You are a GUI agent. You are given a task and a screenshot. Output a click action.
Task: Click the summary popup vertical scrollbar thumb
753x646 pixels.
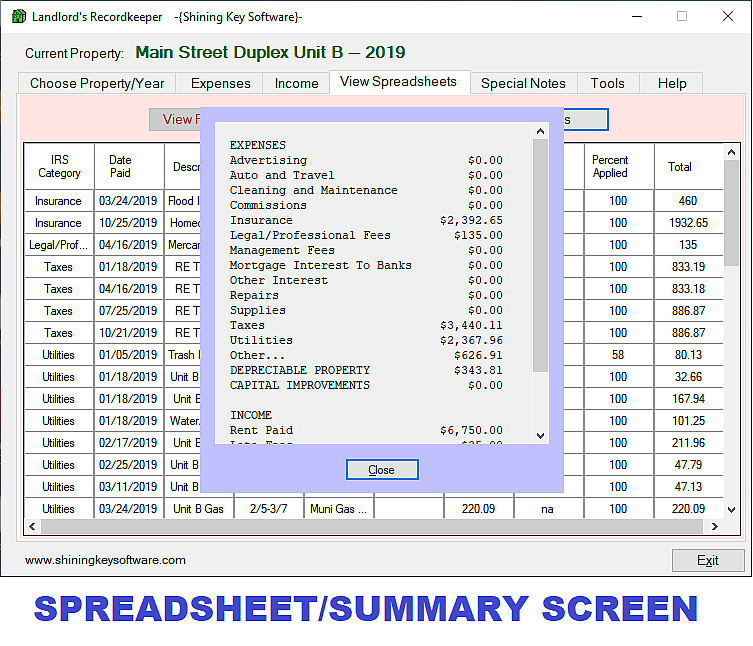point(540,255)
